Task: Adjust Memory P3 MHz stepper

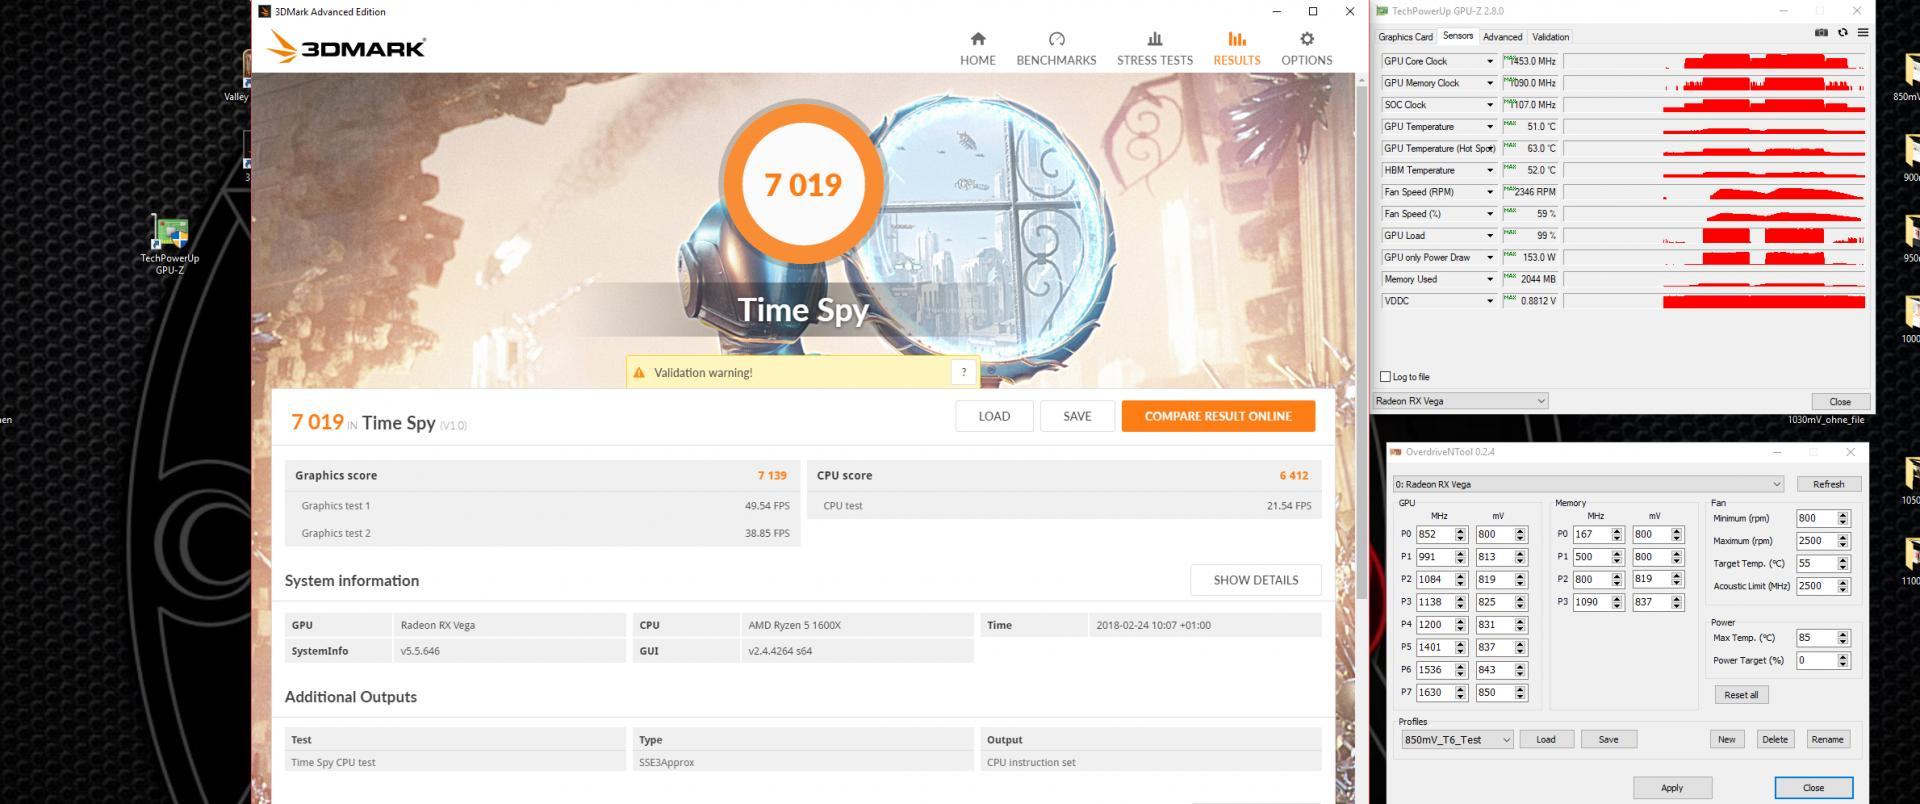Action: click(x=1617, y=603)
